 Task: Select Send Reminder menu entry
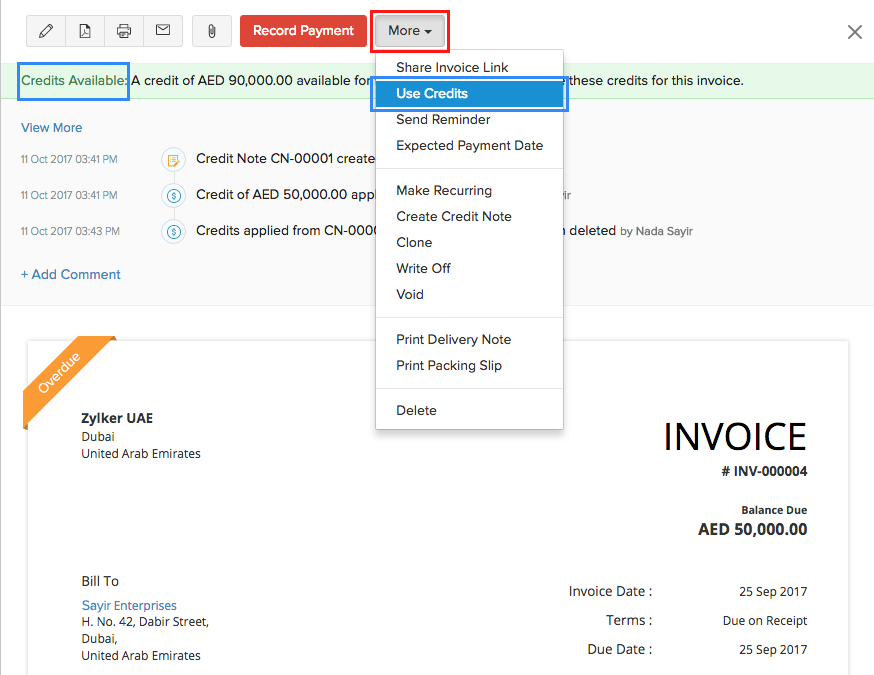[443, 120]
